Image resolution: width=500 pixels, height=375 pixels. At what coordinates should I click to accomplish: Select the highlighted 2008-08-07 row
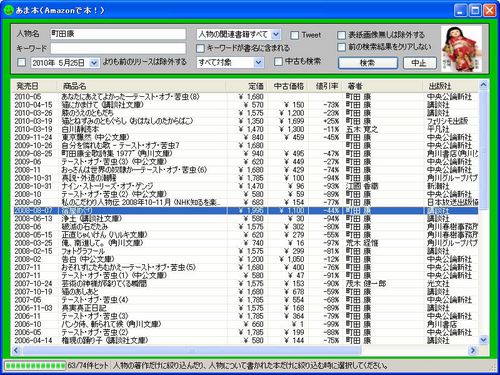coord(246,210)
